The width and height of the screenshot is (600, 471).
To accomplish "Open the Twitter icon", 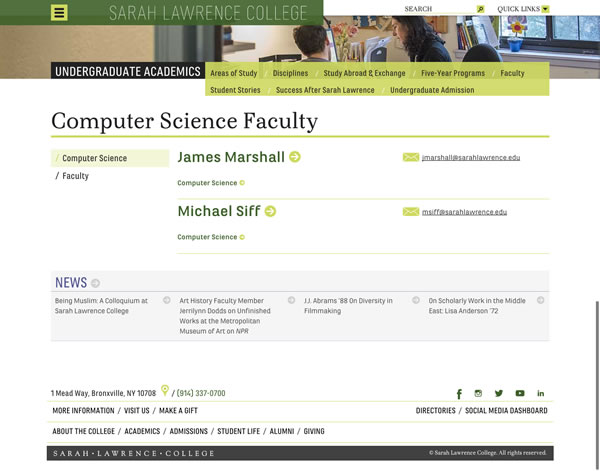I will tap(499, 393).
